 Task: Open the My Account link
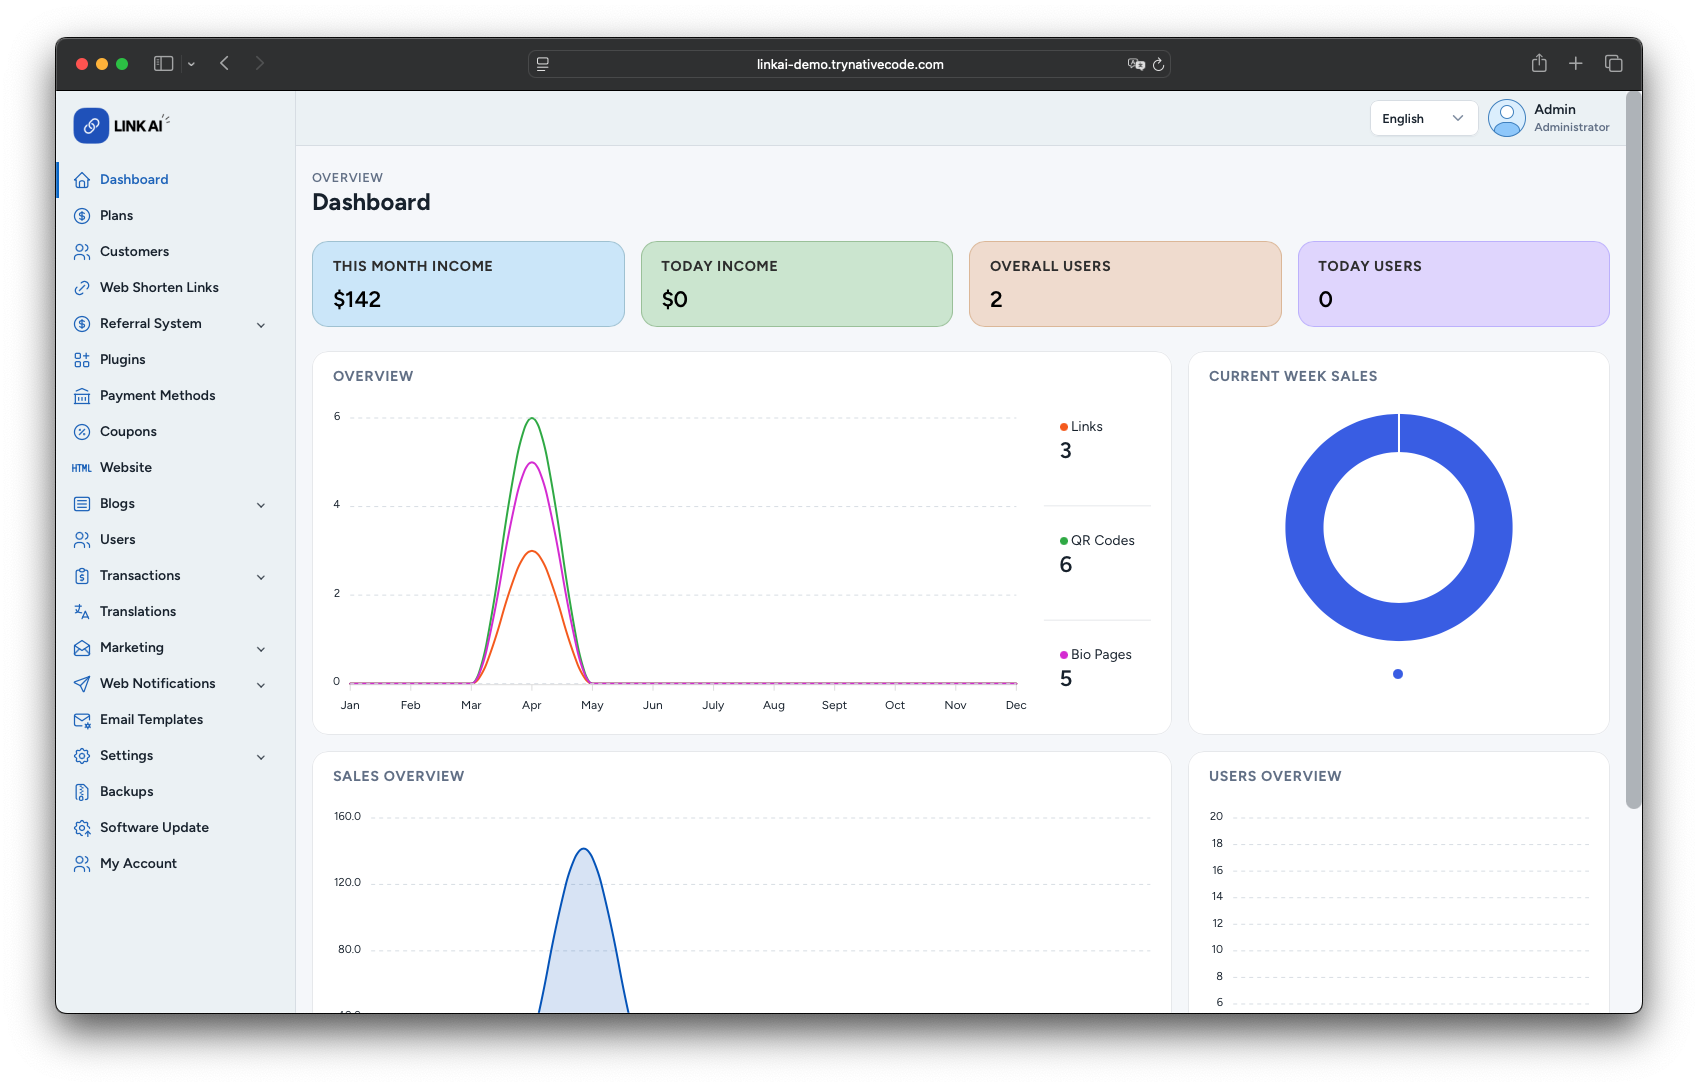[x=138, y=864]
